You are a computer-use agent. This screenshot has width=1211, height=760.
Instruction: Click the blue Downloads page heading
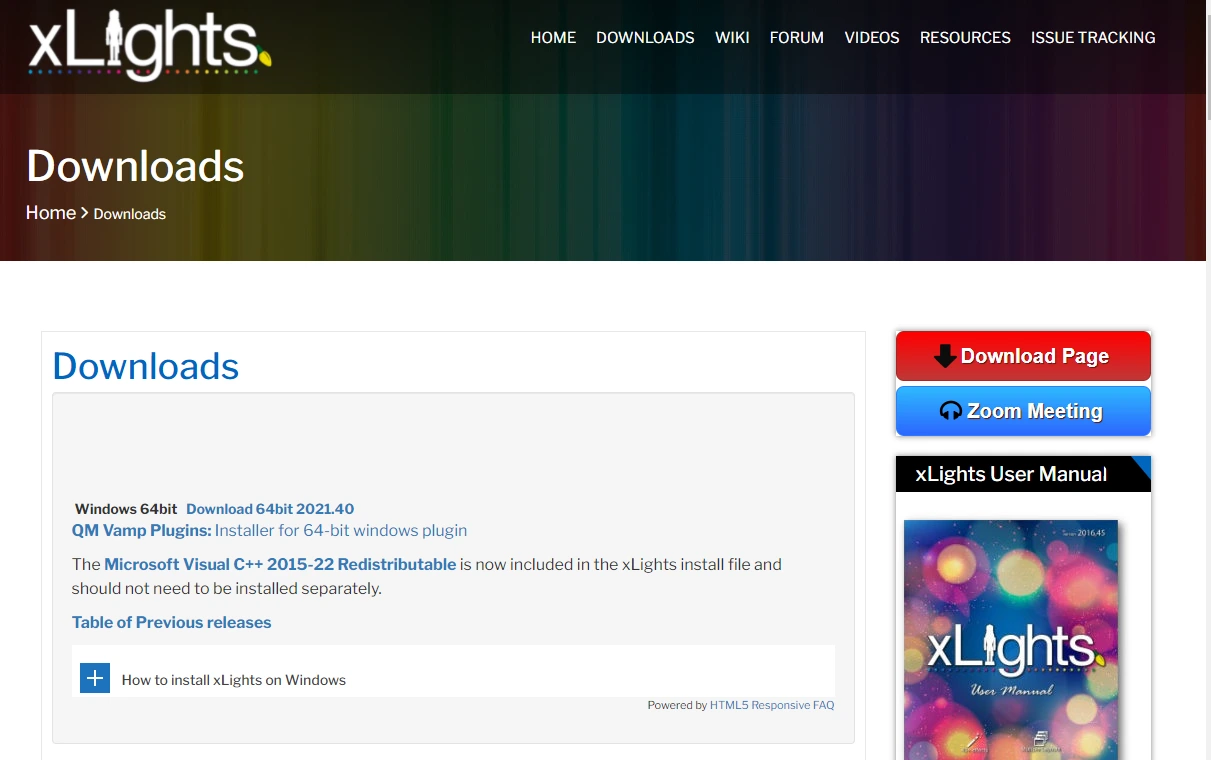coord(146,366)
